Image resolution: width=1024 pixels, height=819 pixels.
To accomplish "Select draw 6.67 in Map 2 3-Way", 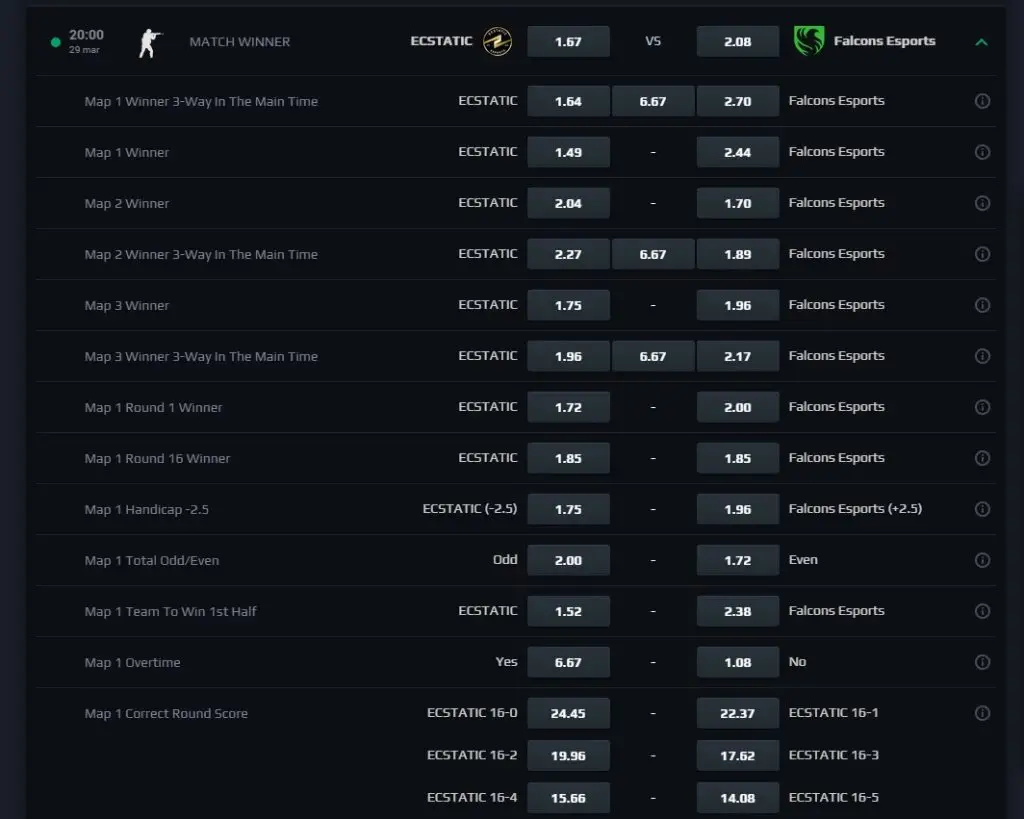I will click(653, 254).
